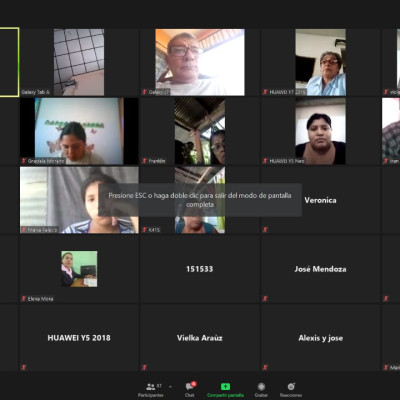Expand the caret next to Participantes
The height and width of the screenshot is (400, 400).
[x=170, y=387]
